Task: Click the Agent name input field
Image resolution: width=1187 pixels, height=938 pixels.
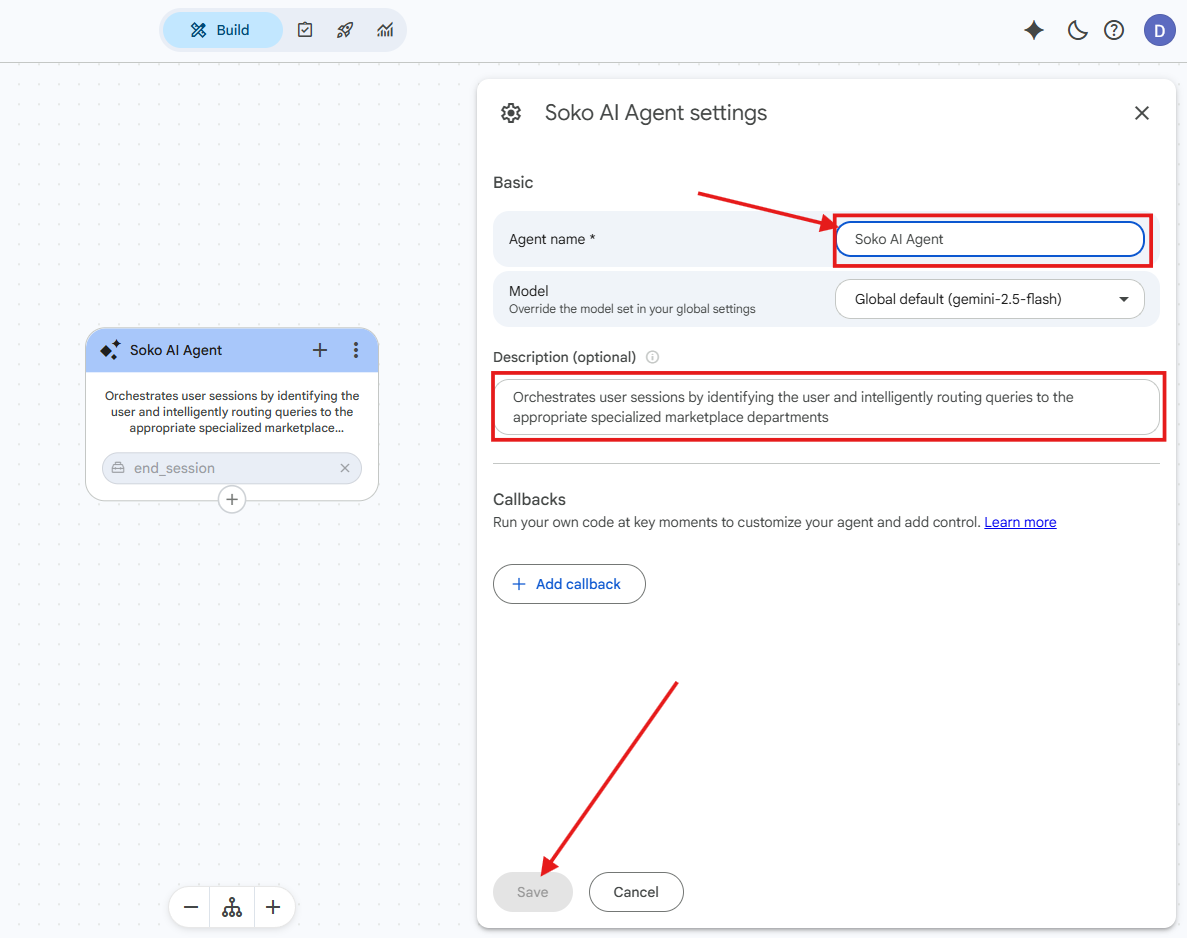Action: point(989,239)
